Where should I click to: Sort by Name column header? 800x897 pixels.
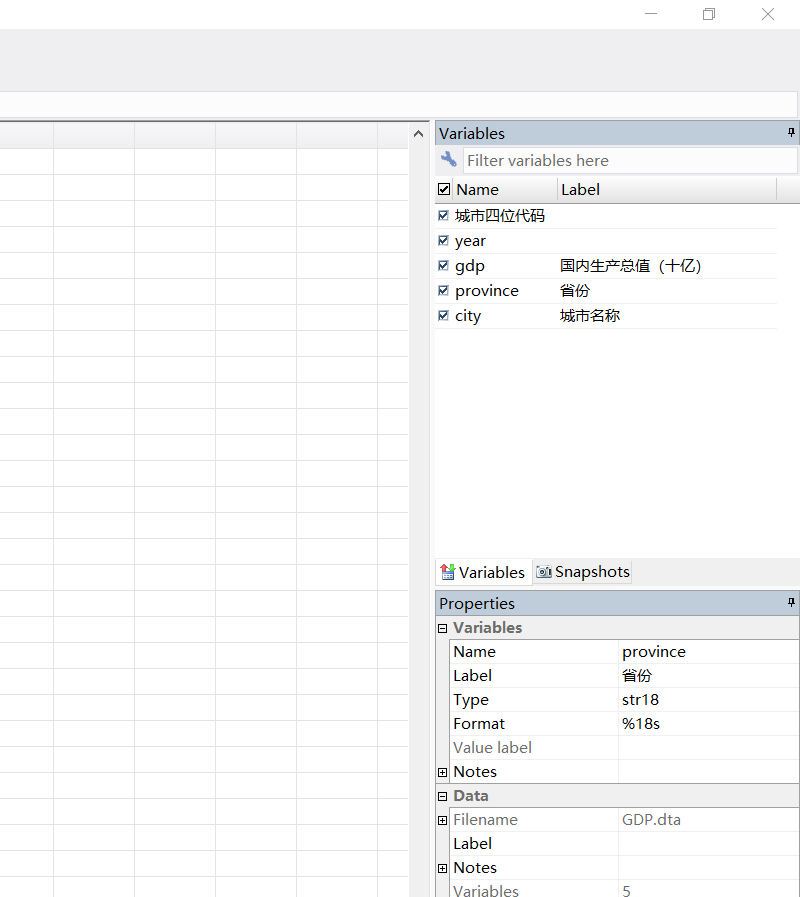pos(503,189)
